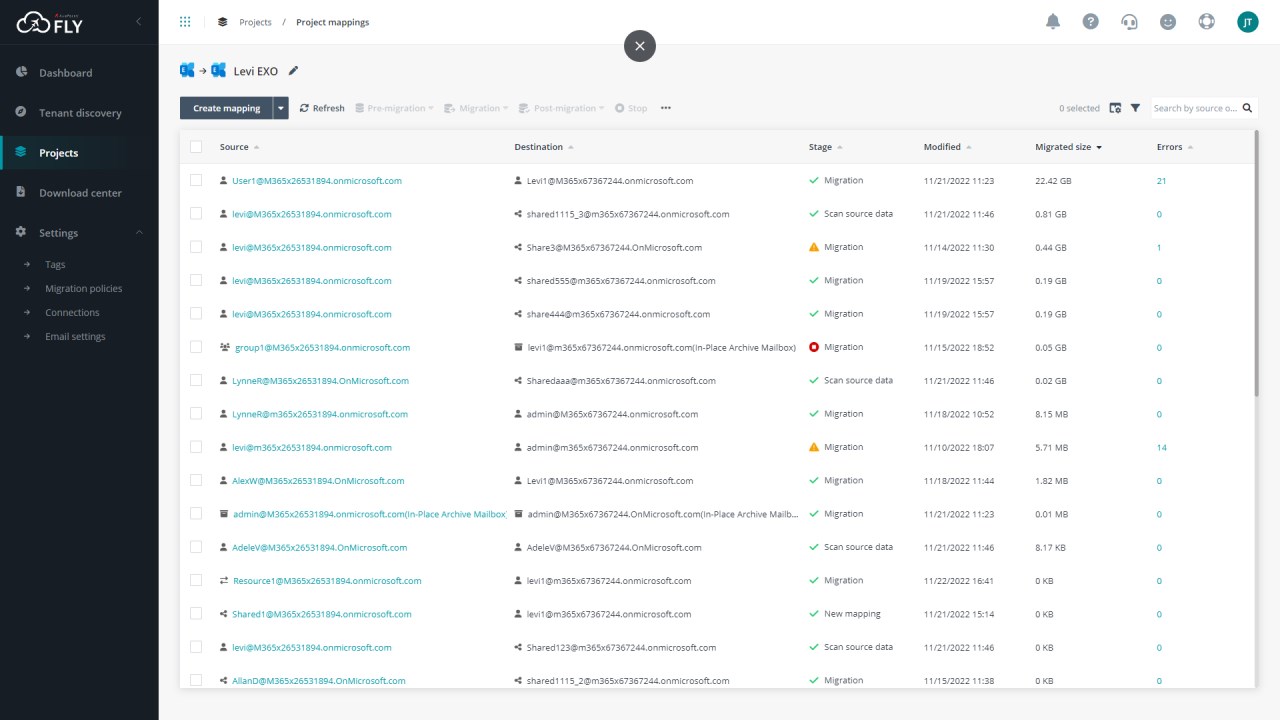Open the JT user avatar menu
The image size is (1280, 720).
1248,22
